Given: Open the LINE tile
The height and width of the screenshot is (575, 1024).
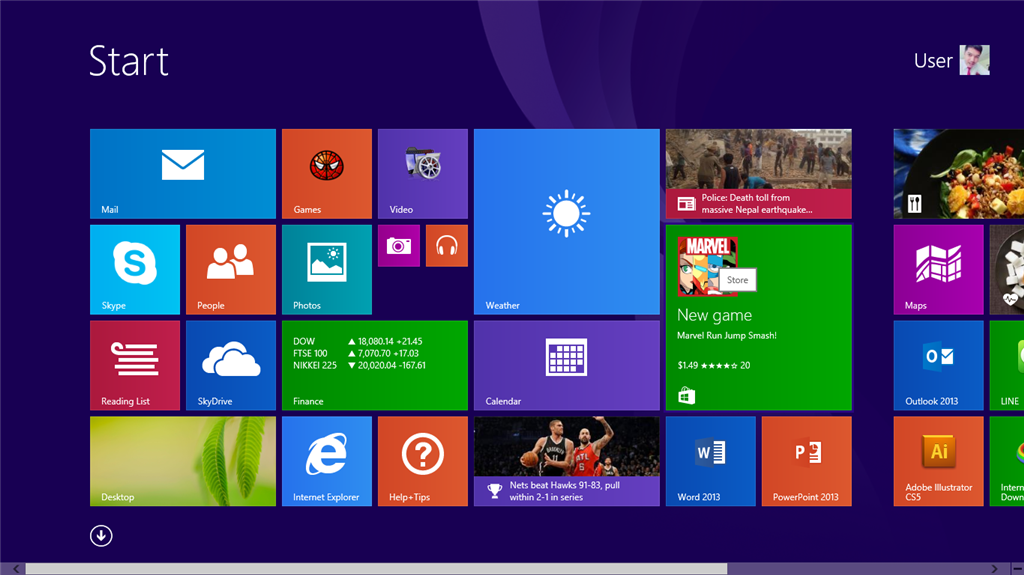Looking at the screenshot, I should (1007, 366).
